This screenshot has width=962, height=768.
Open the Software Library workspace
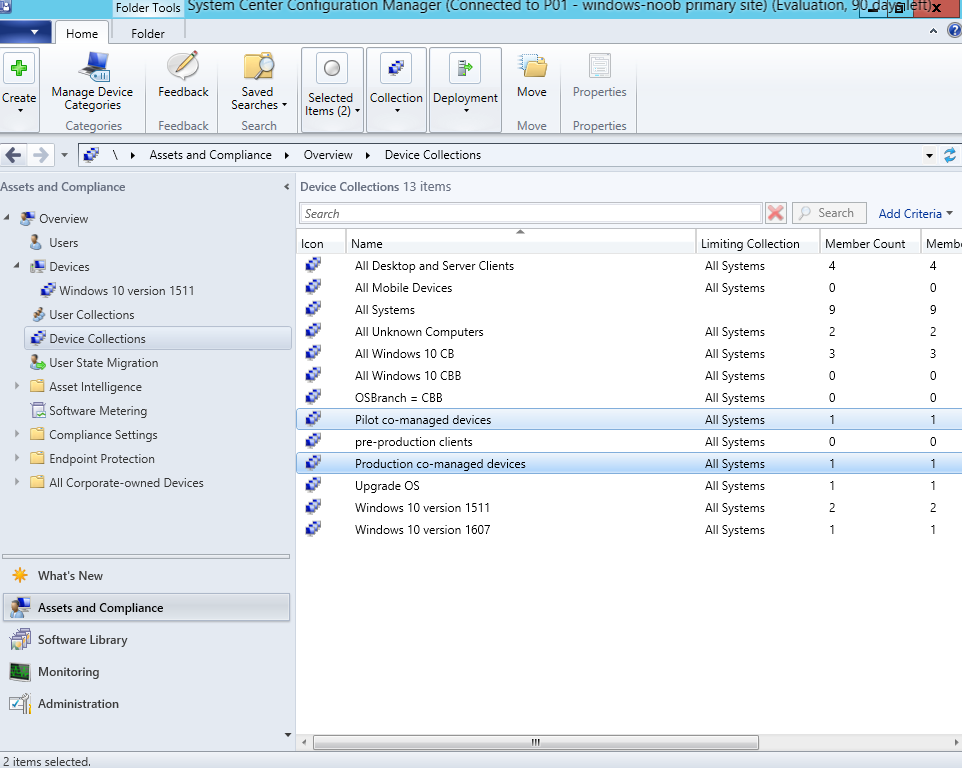pos(146,640)
